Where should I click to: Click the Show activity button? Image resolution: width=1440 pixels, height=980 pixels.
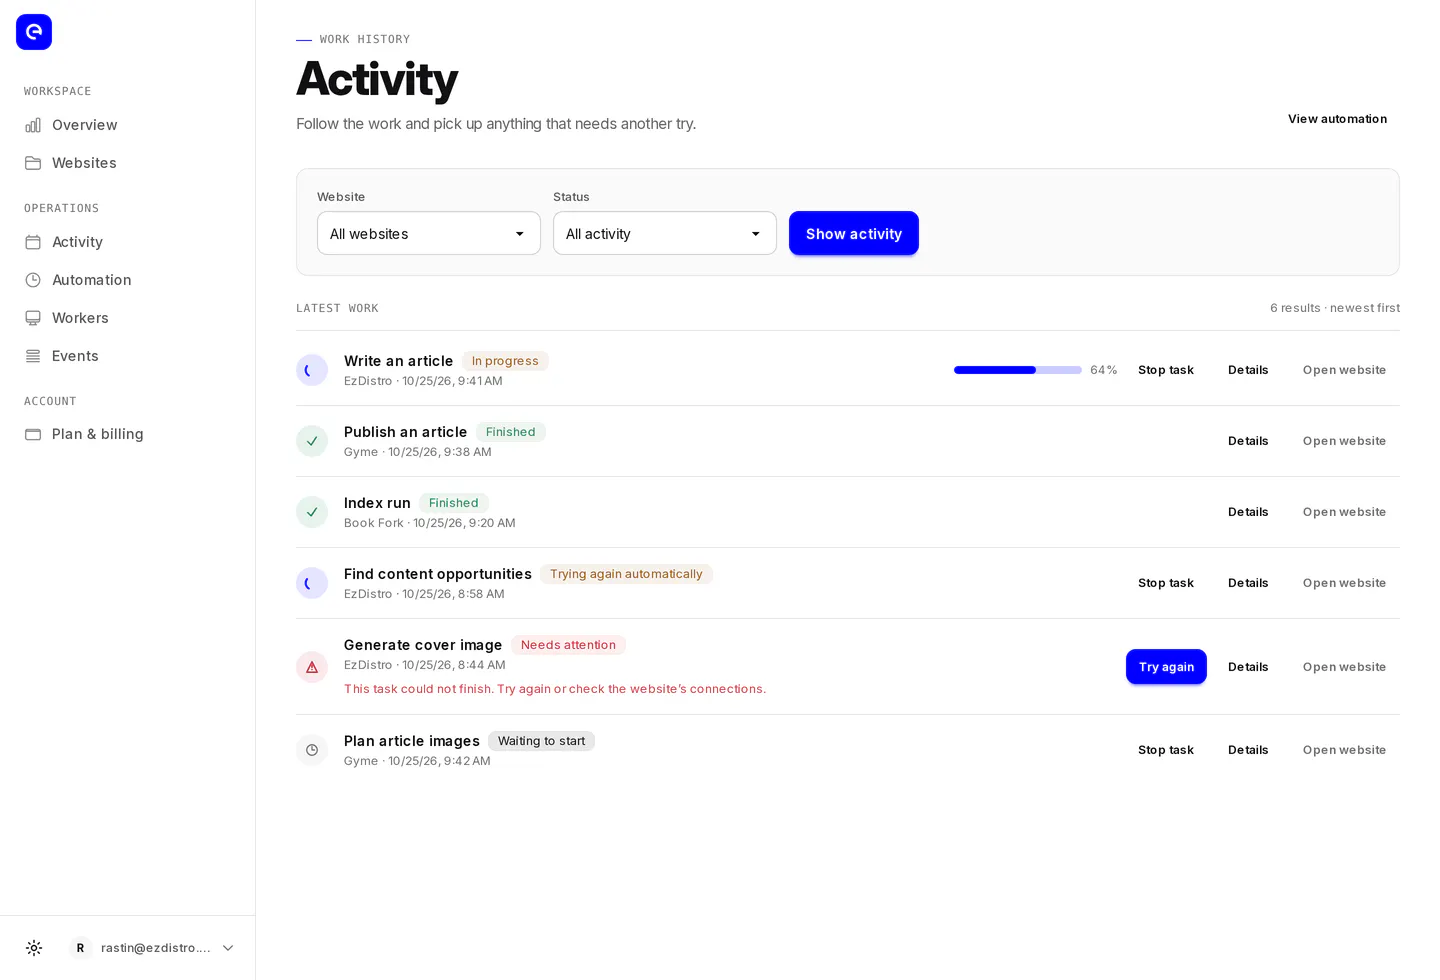click(854, 233)
